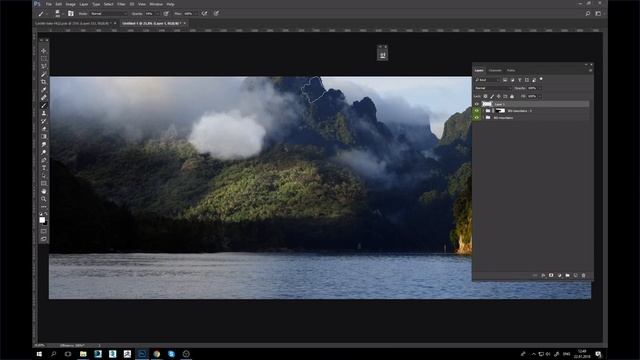Image resolution: width=640 pixels, height=360 pixels.
Task: Open the Image menu
Action: click(x=71, y=4)
